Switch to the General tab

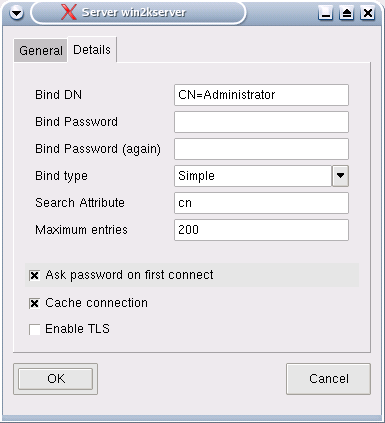[41, 51]
